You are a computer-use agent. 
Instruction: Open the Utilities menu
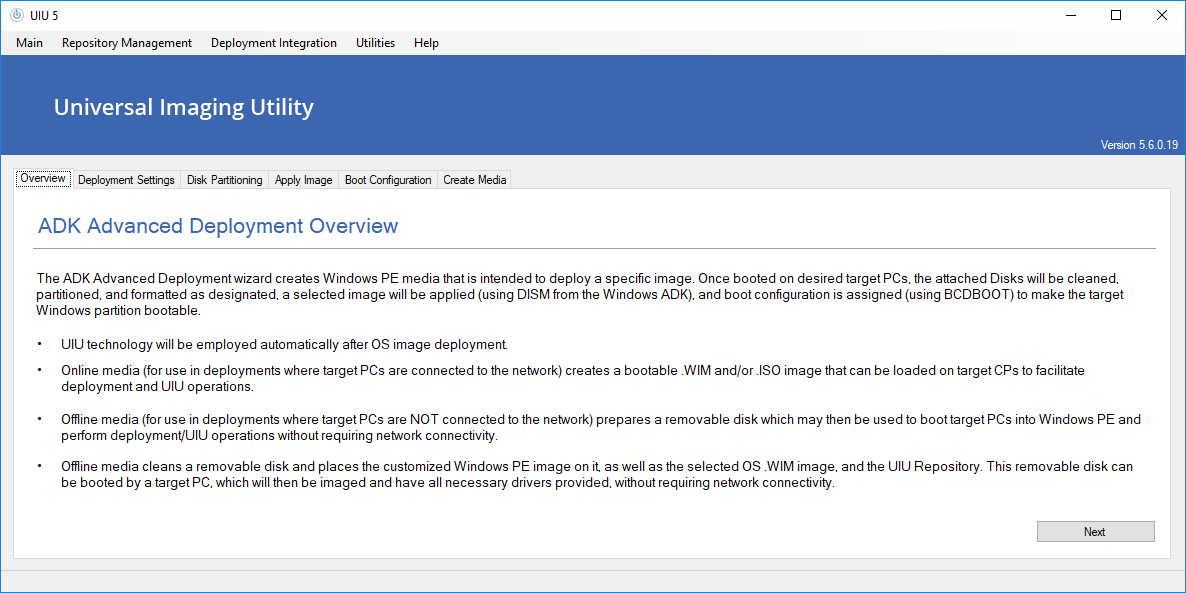(375, 43)
